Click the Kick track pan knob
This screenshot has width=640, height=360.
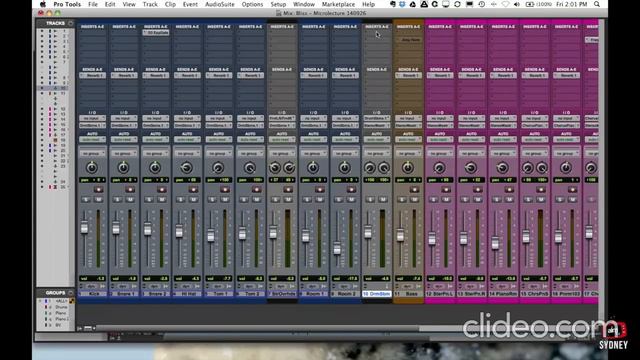(x=92, y=167)
